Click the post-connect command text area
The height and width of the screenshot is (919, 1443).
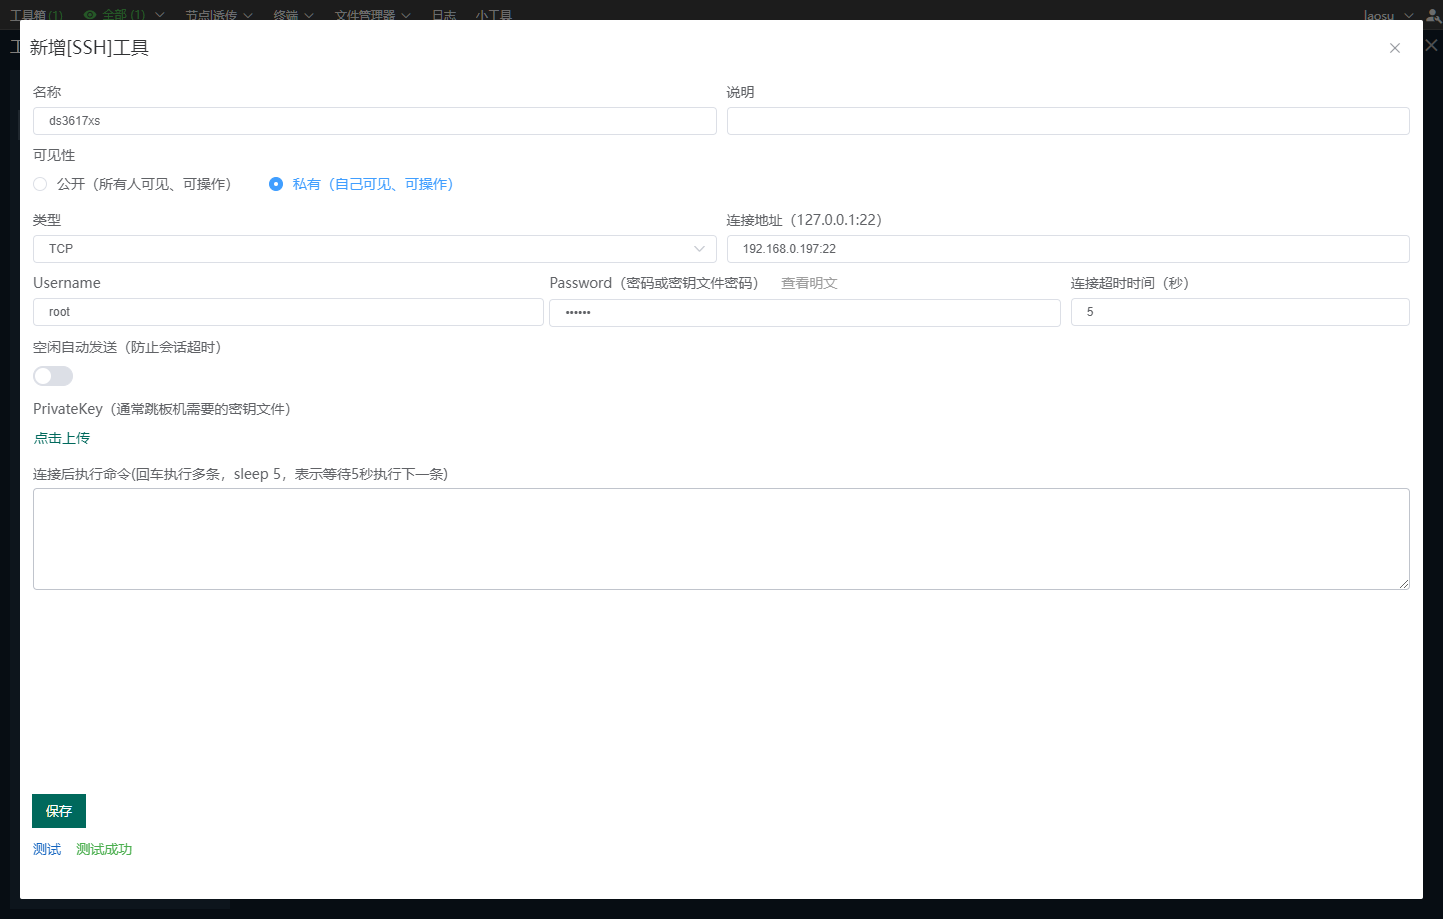pos(720,538)
